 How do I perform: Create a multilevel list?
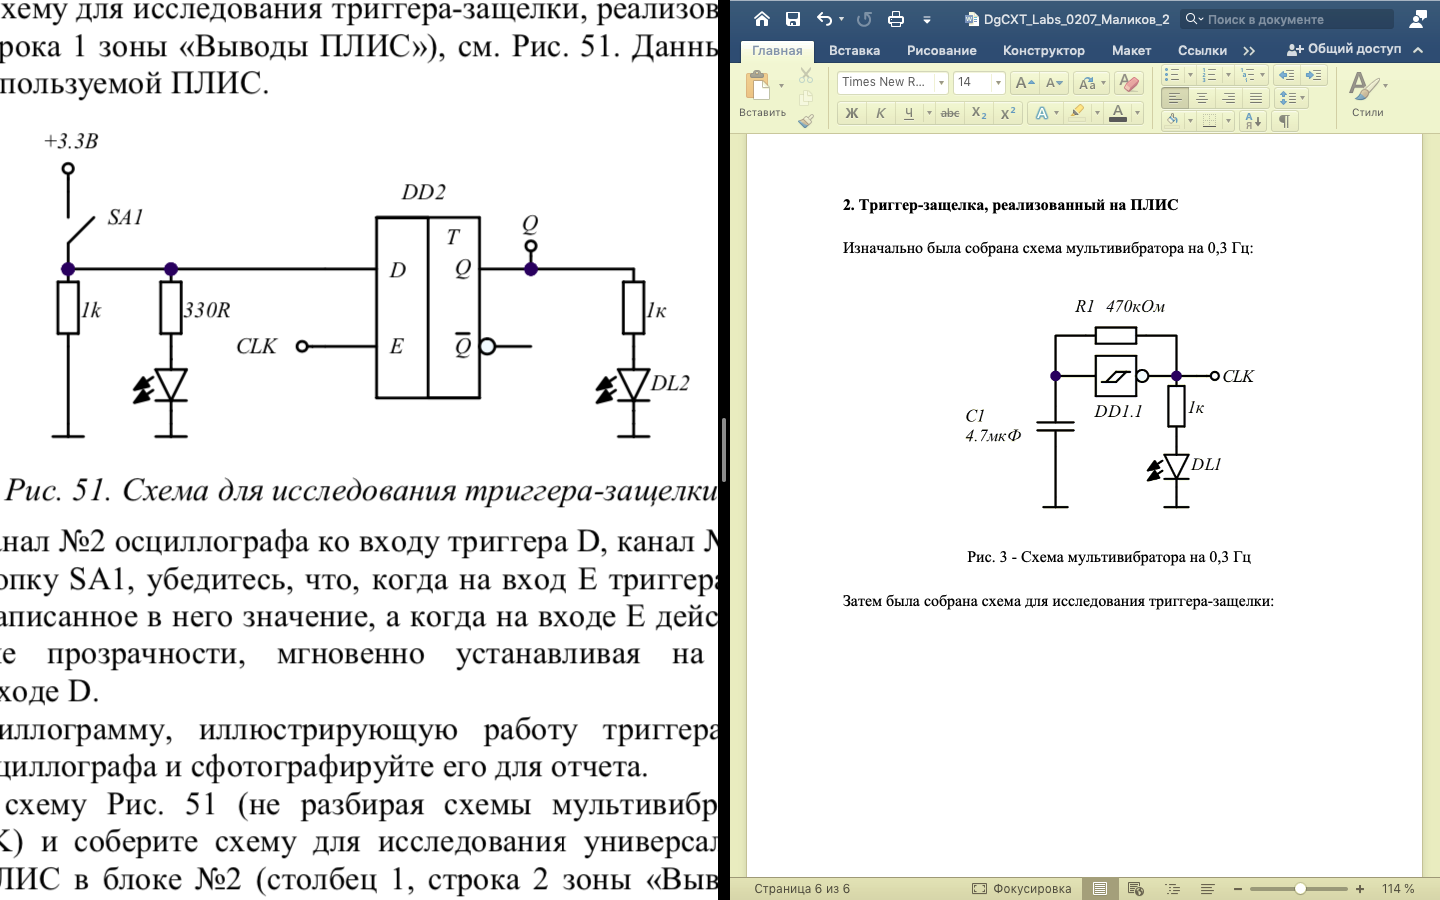[x=1246, y=75]
